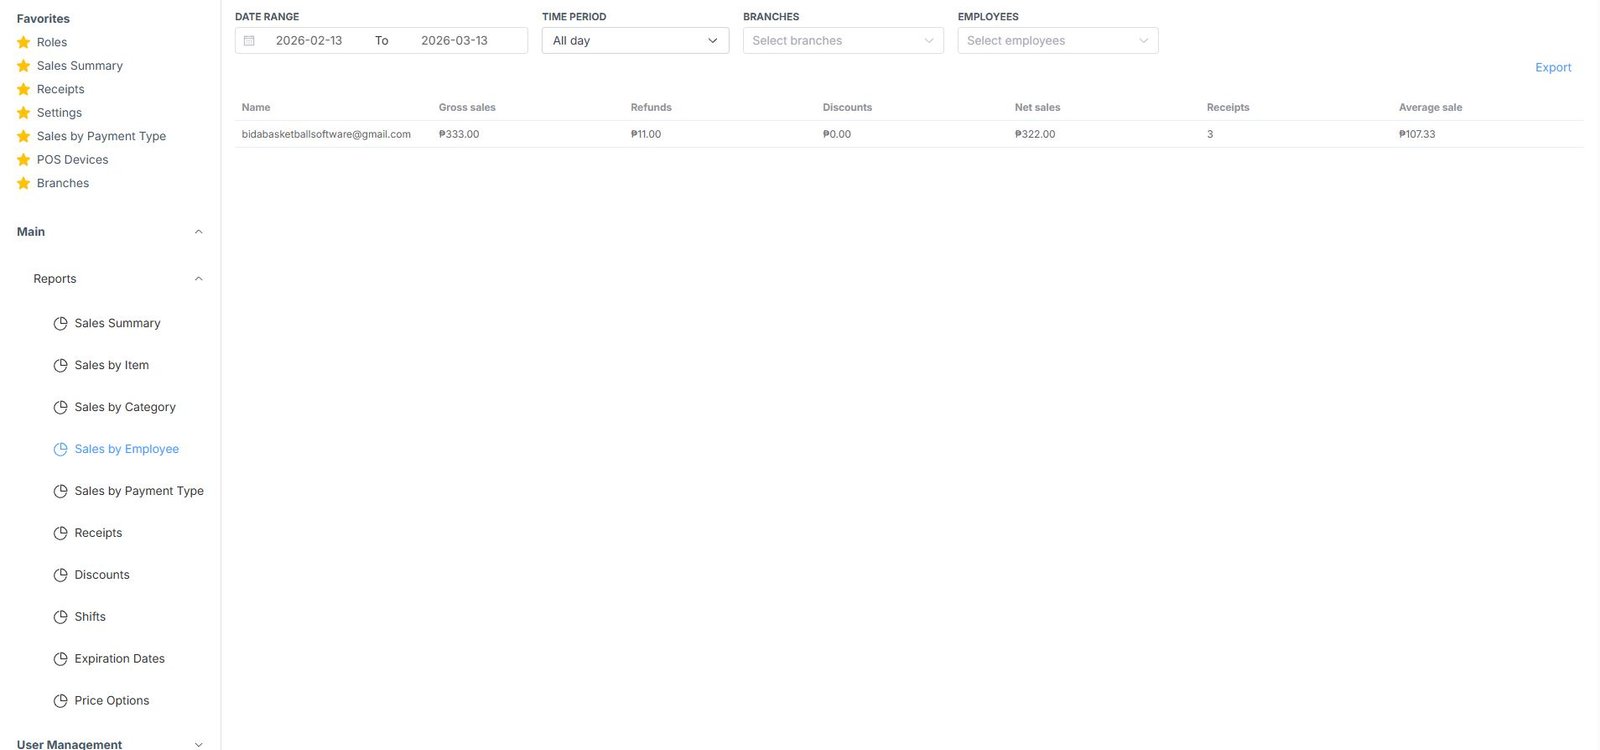Go to the Discounts report
The width and height of the screenshot is (1600, 750).
tap(102, 575)
